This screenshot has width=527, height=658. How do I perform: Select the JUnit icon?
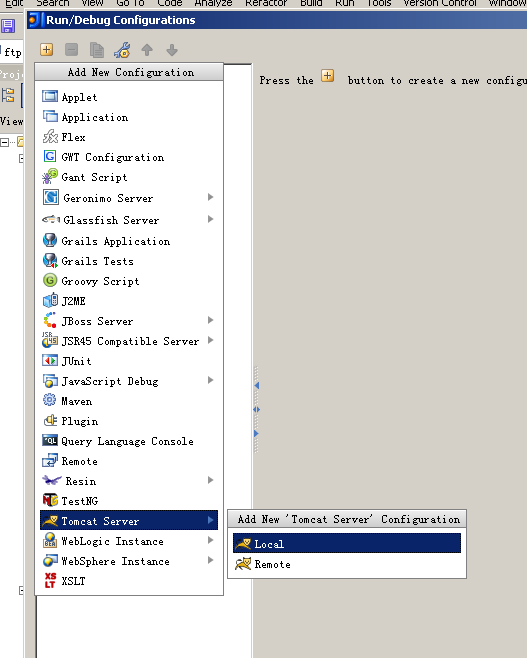pyautogui.click(x=50, y=360)
